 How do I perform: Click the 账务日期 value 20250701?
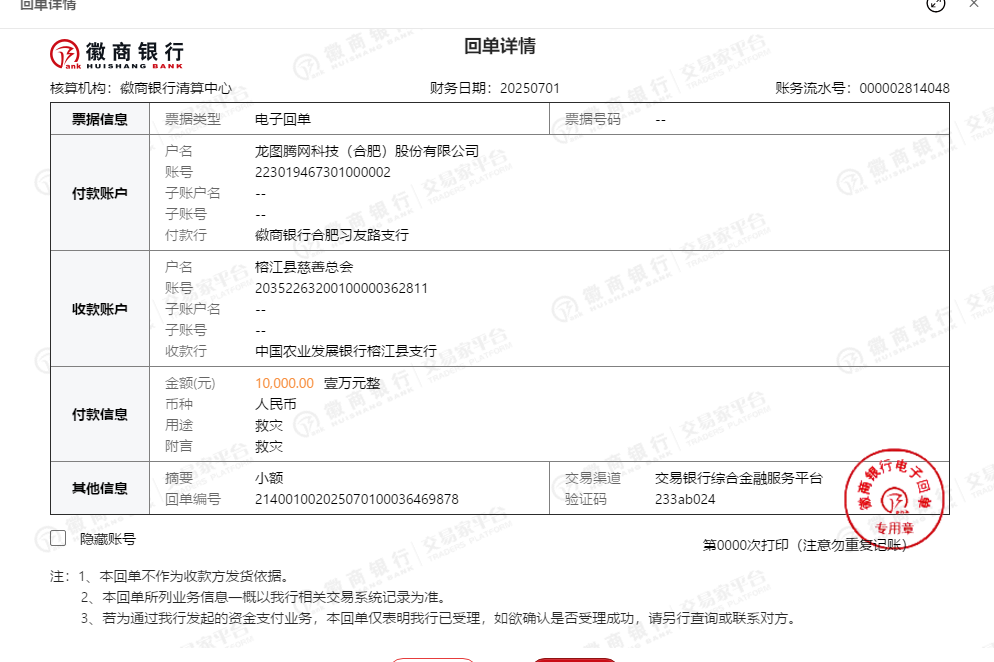530,88
